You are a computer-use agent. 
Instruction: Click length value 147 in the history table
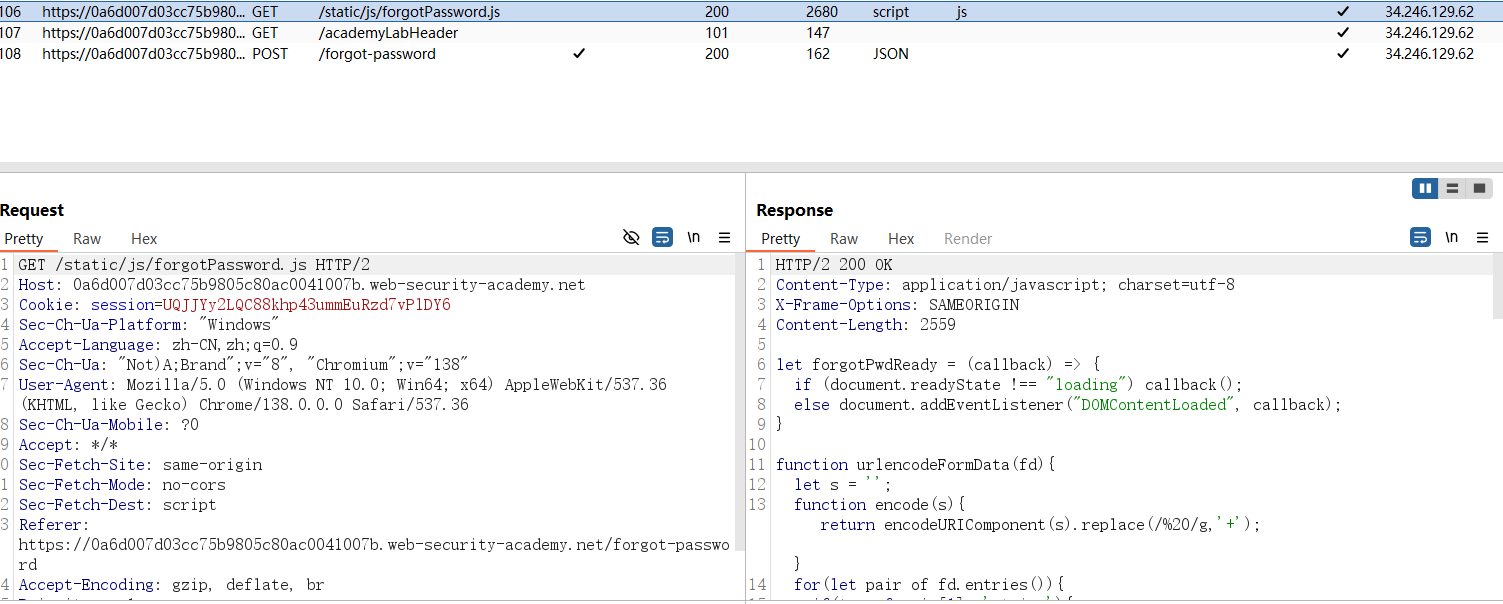click(818, 33)
